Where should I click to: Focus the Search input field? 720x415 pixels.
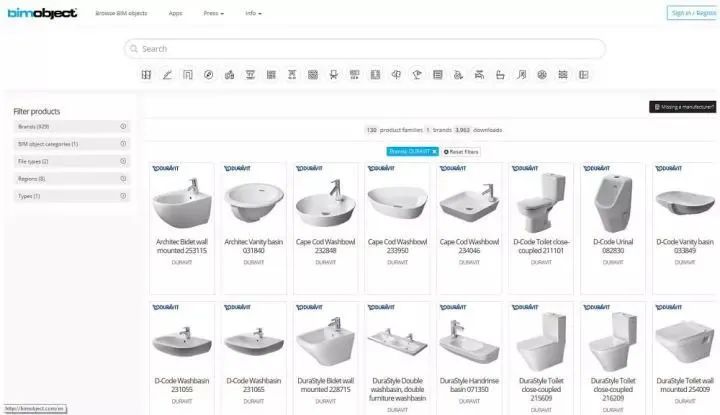(x=365, y=49)
